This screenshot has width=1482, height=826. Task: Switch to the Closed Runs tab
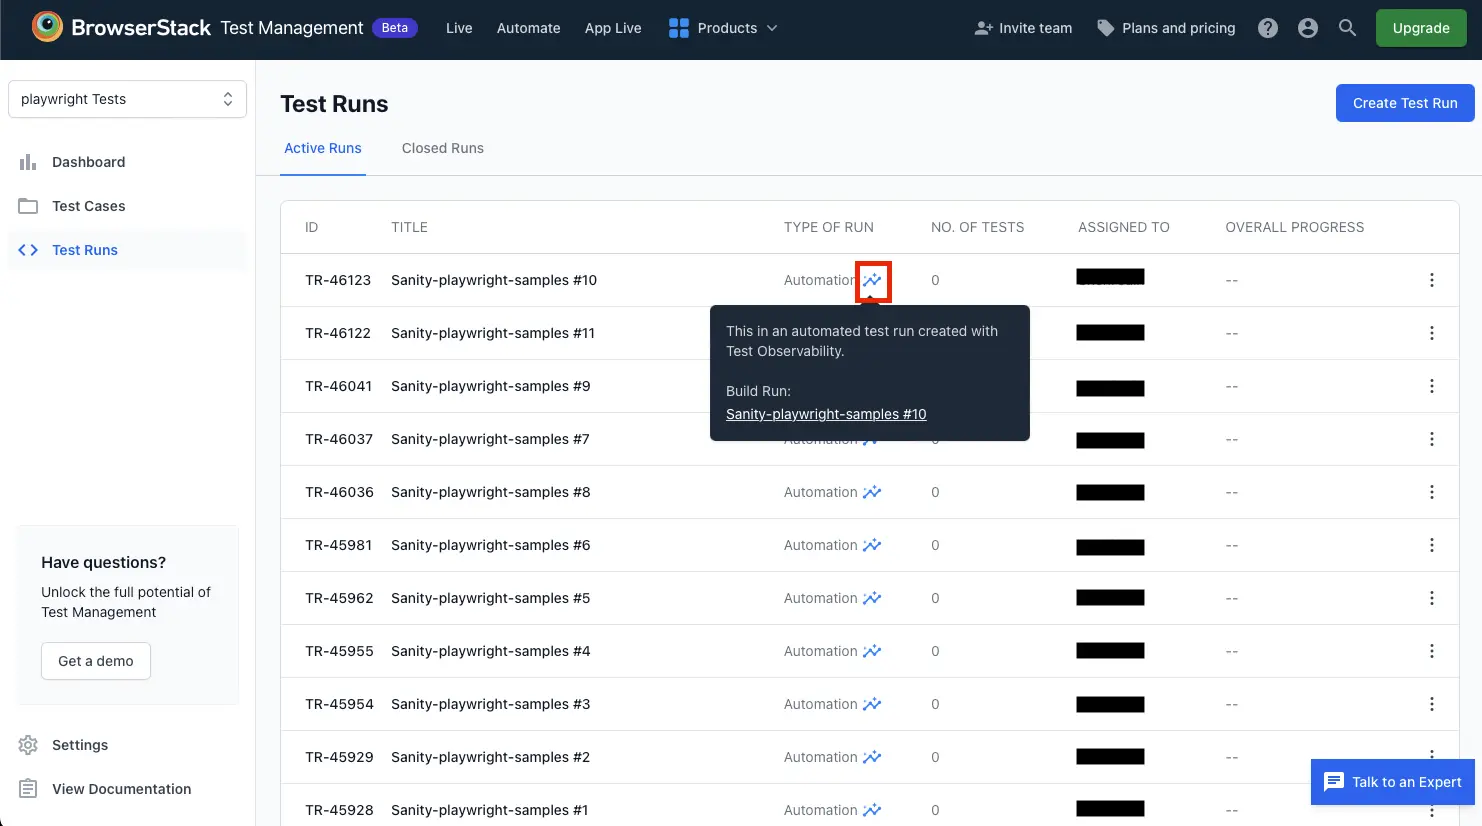pyautogui.click(x=442, y=148)
